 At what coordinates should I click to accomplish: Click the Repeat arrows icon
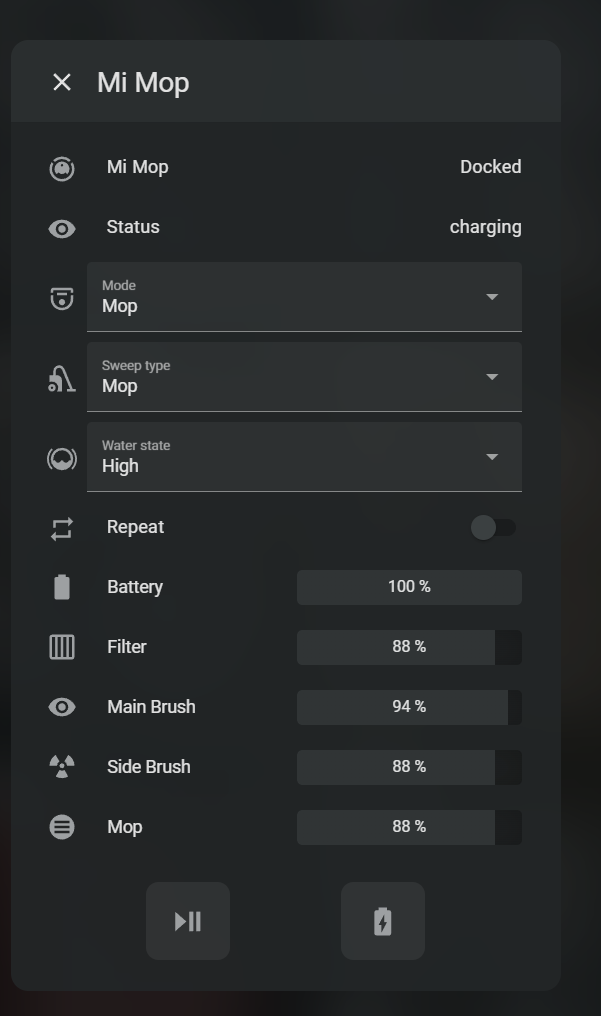click(x=62, y=528)
